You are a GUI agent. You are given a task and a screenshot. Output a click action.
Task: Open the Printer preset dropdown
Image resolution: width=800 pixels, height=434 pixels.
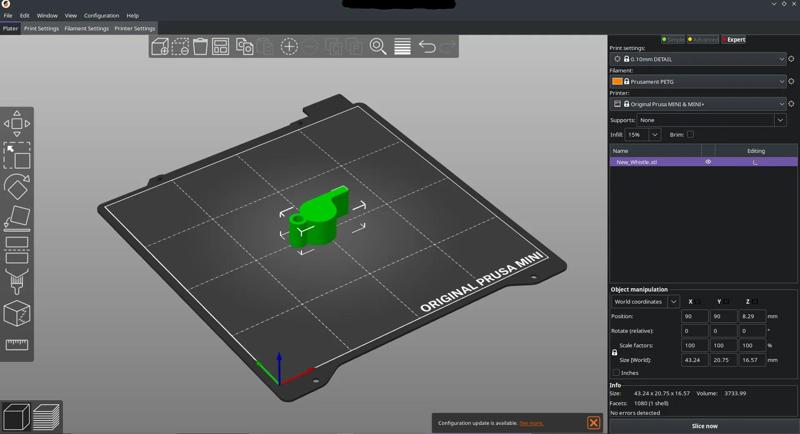click(698, 104)
